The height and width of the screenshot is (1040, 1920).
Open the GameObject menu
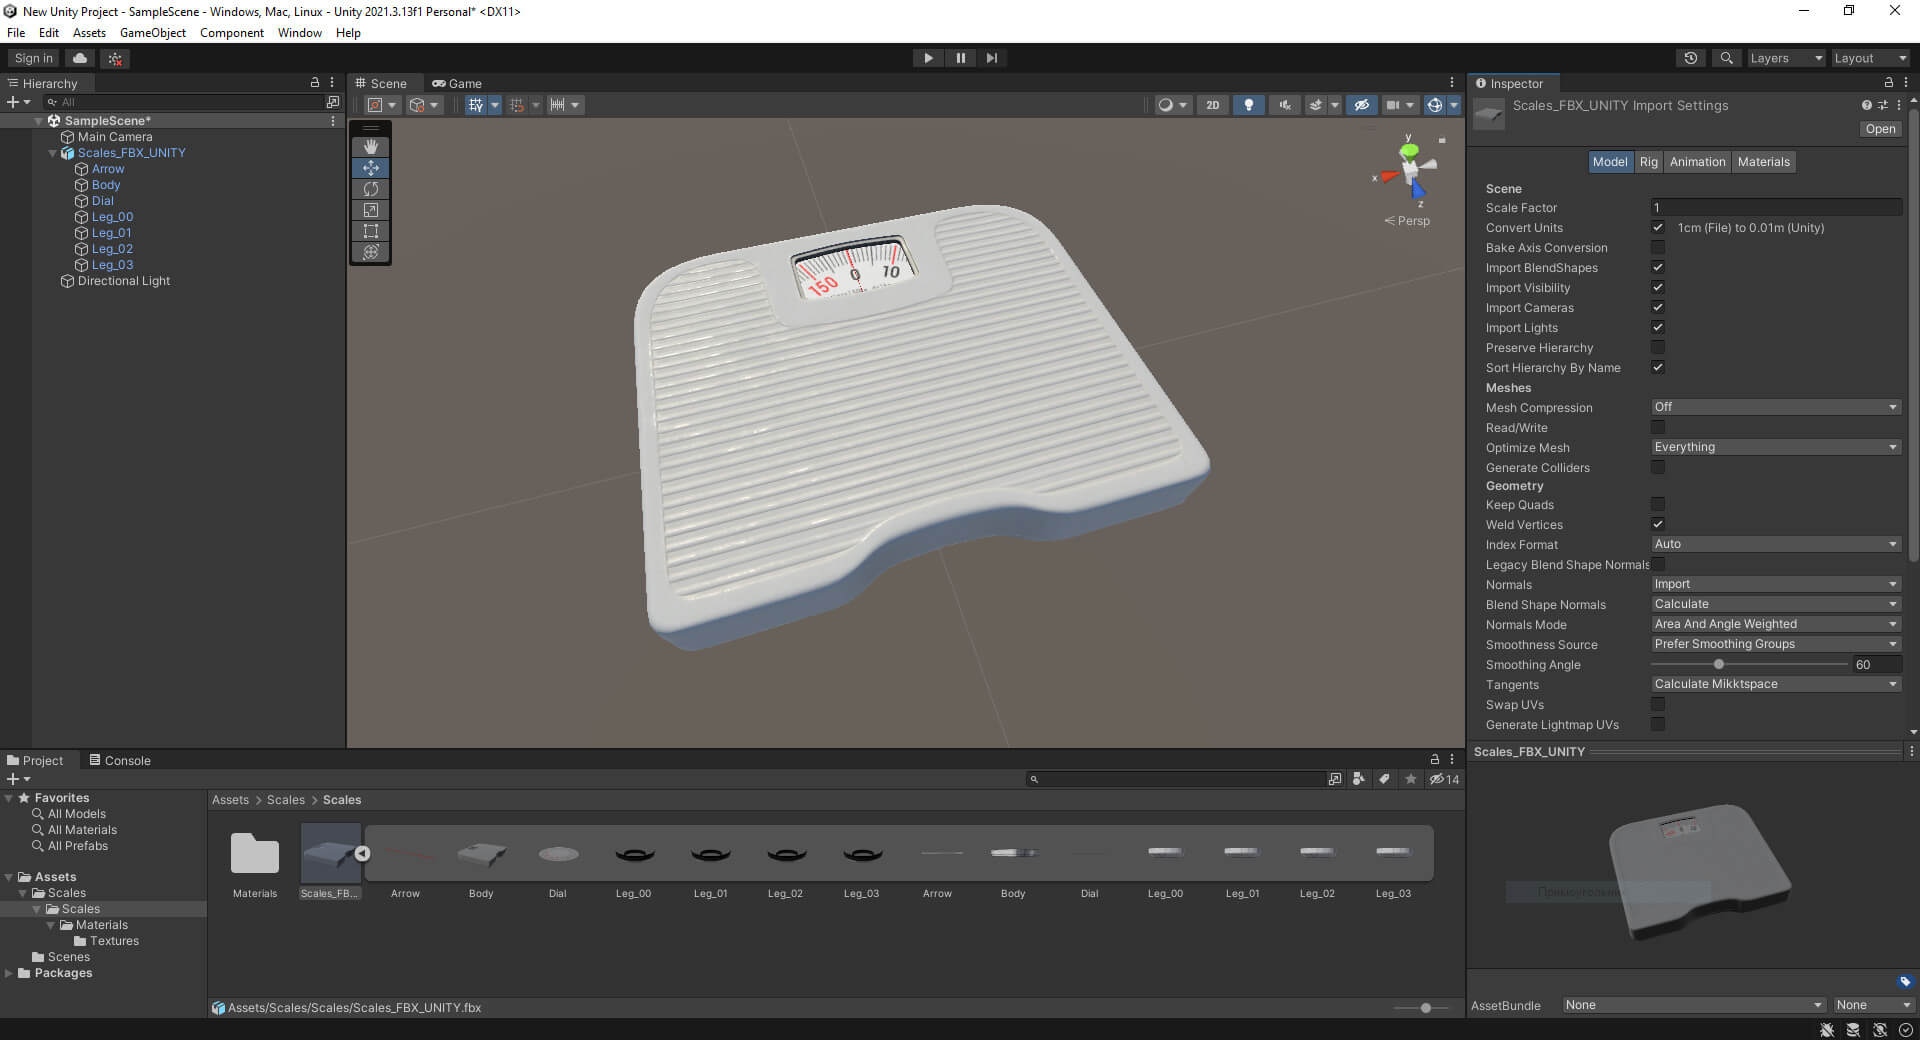[152, 33]
